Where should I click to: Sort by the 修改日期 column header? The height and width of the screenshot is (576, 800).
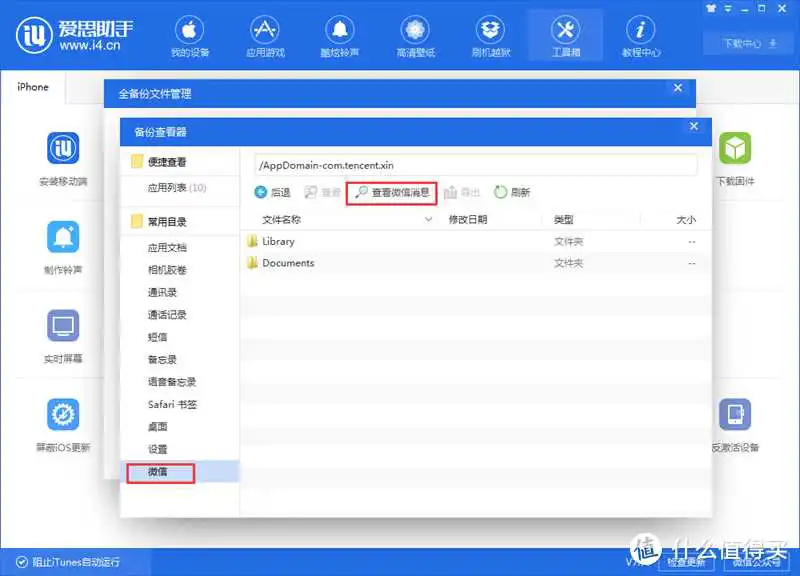point(468,220)
